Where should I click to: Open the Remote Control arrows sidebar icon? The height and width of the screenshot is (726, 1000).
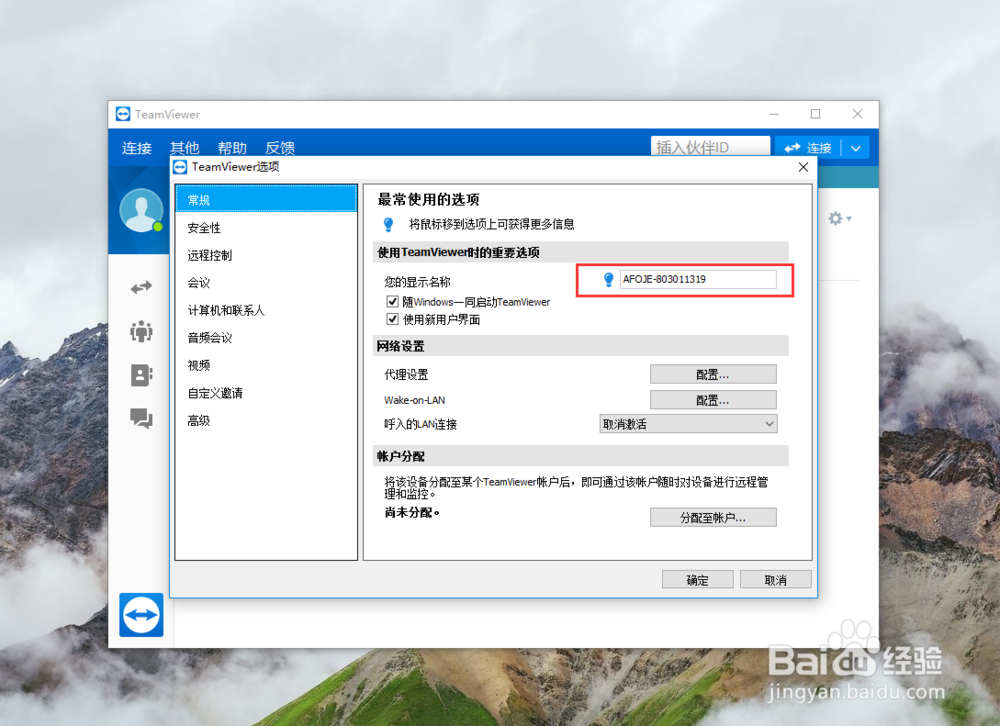pos(141,288)
